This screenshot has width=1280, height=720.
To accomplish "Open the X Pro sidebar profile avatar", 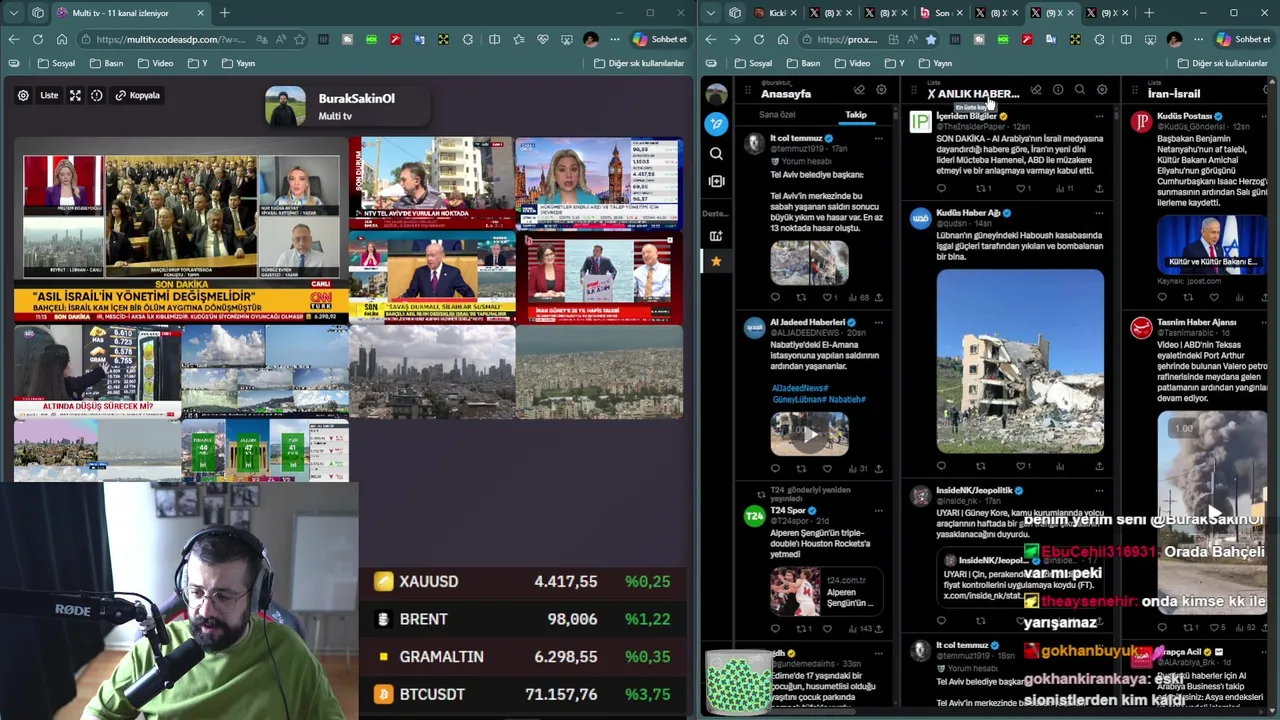I will (x=716, y=95).
